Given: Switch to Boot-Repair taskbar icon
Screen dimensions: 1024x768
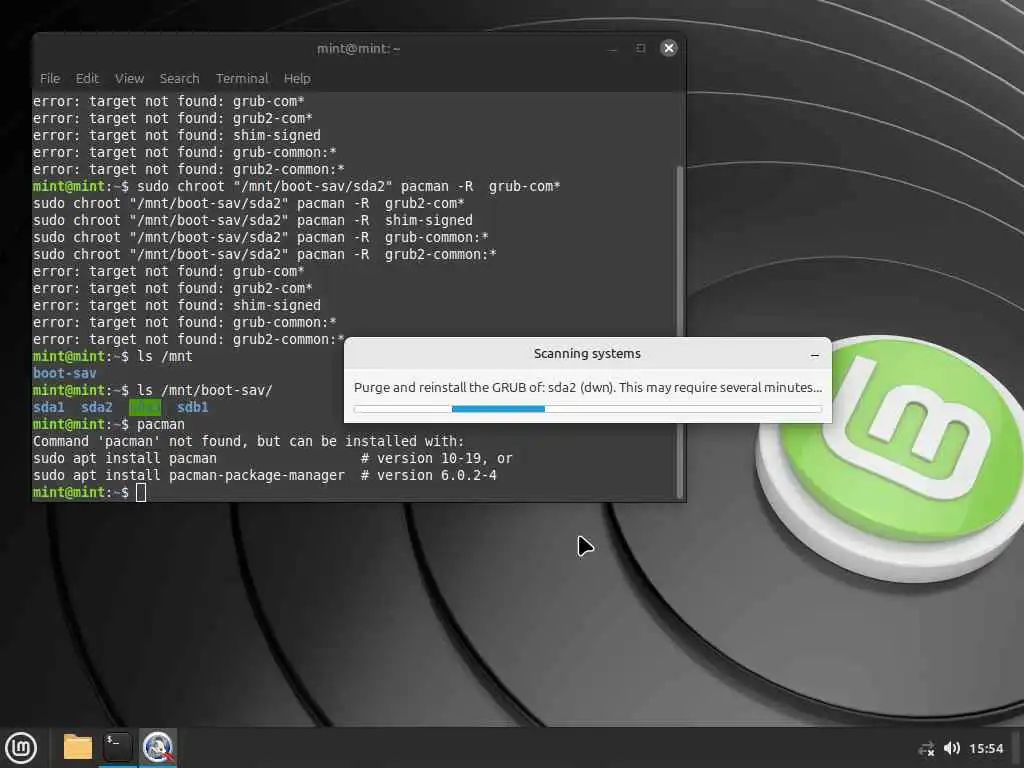Looking at the screenshot, I should pos(158,747).
